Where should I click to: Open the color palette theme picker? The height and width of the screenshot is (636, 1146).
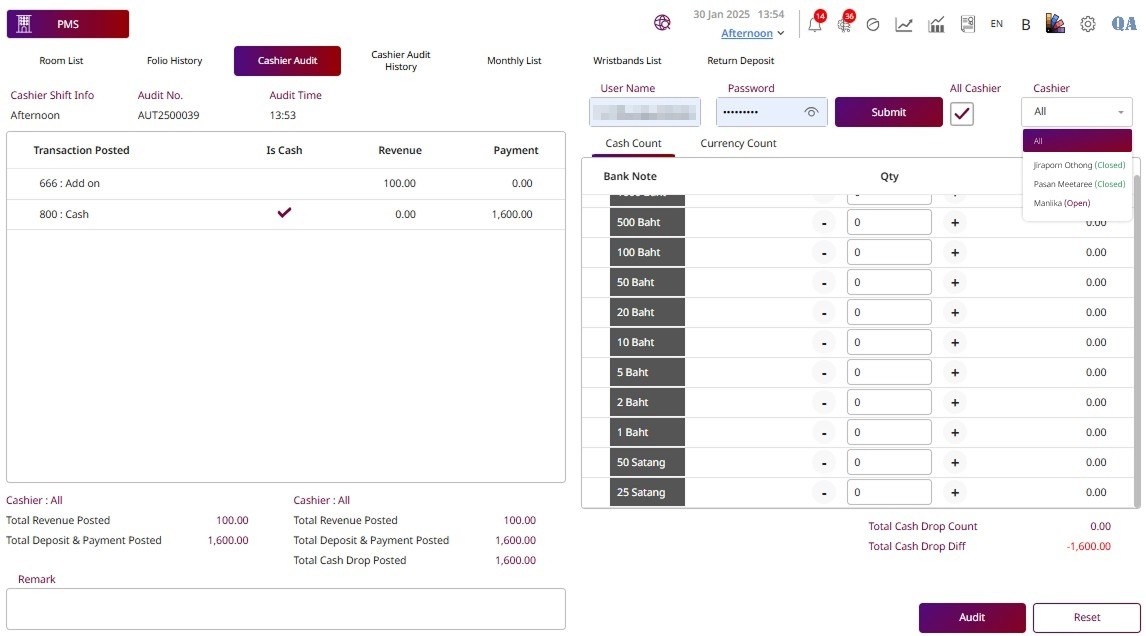pos(1055,24)
